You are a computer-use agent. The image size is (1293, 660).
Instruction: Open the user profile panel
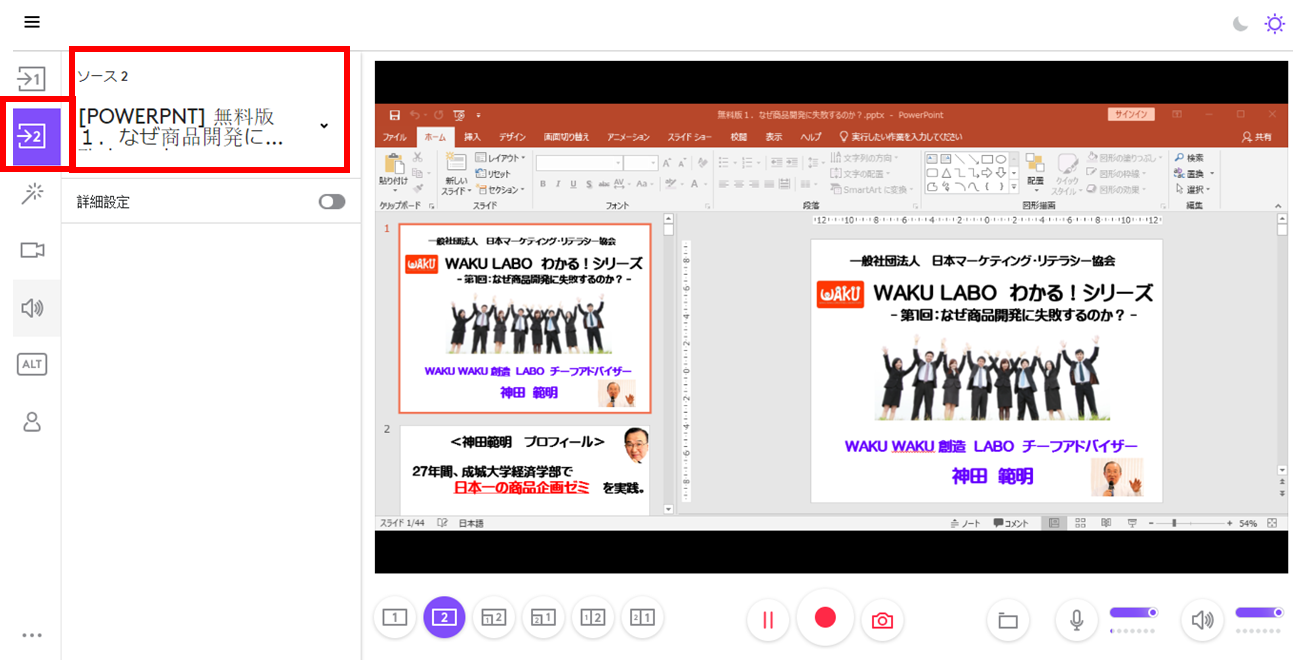[x=32, y=421]
